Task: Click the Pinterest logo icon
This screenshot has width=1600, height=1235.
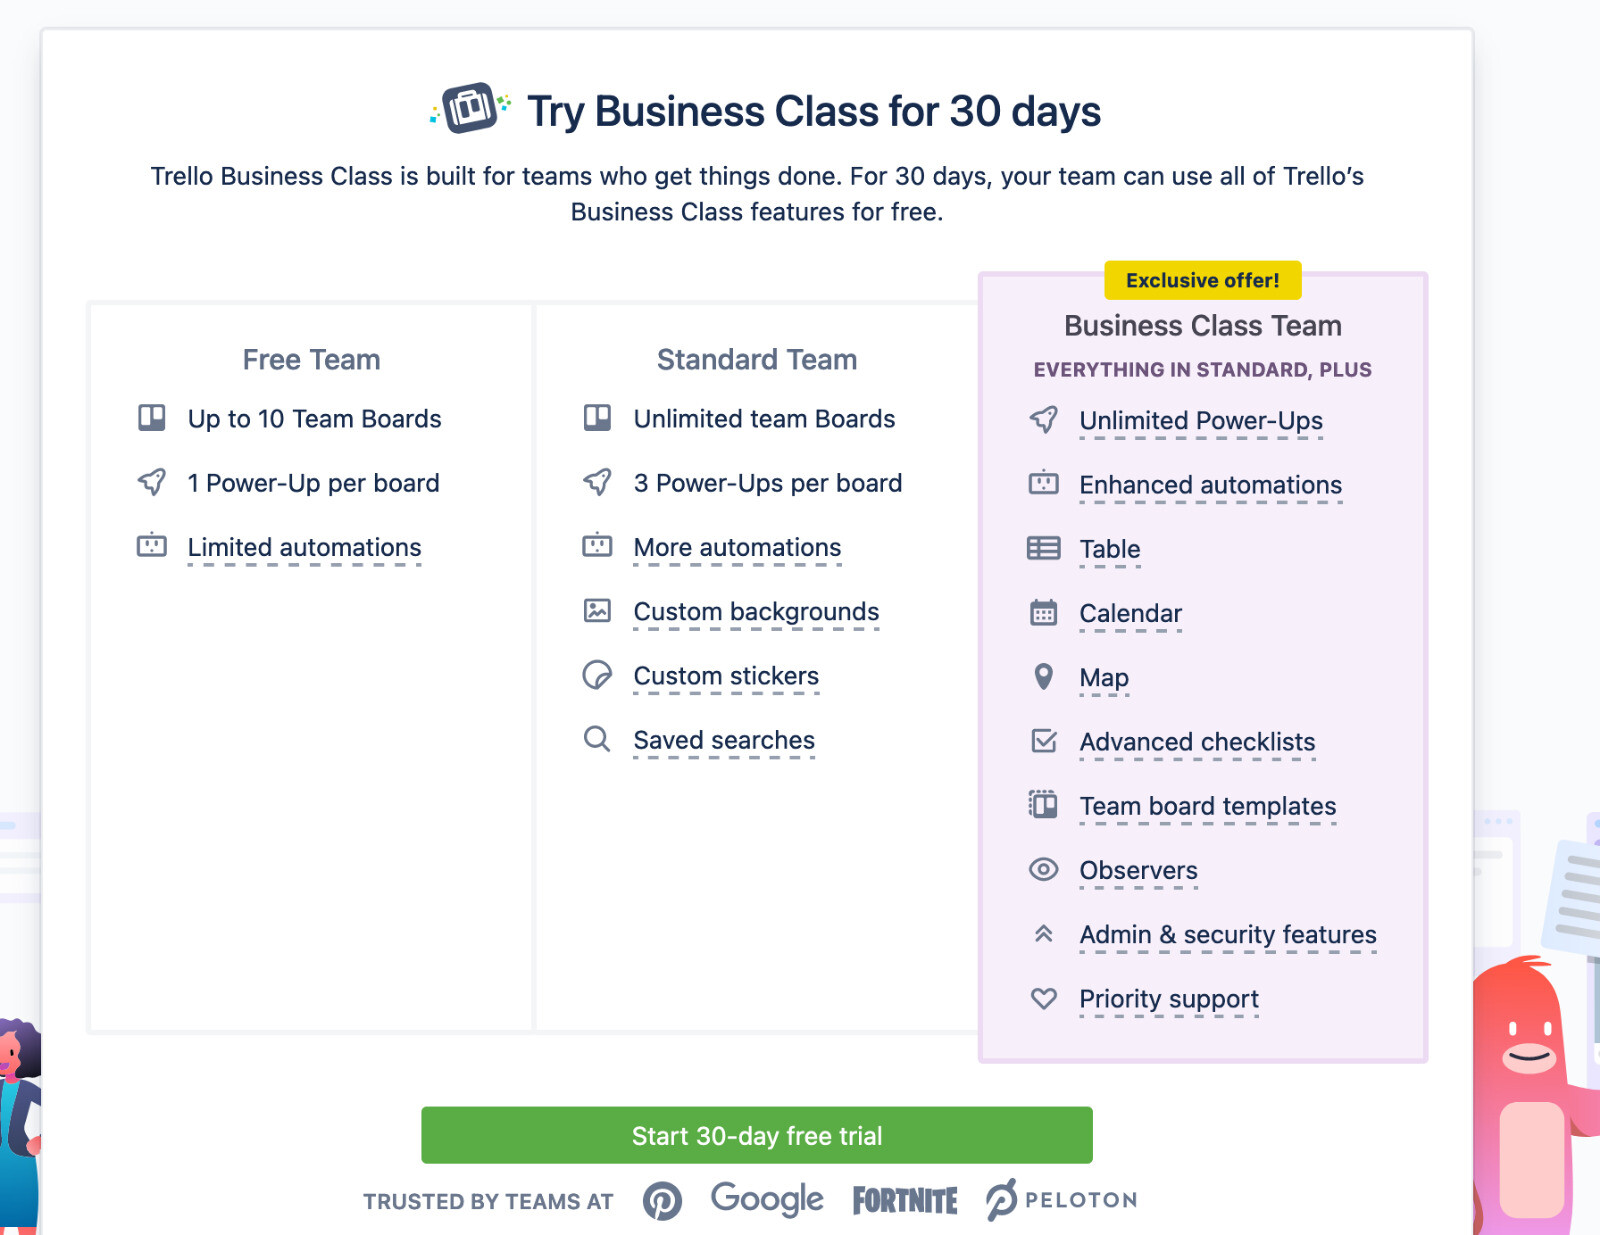Action: click(x=662, y=1200)
